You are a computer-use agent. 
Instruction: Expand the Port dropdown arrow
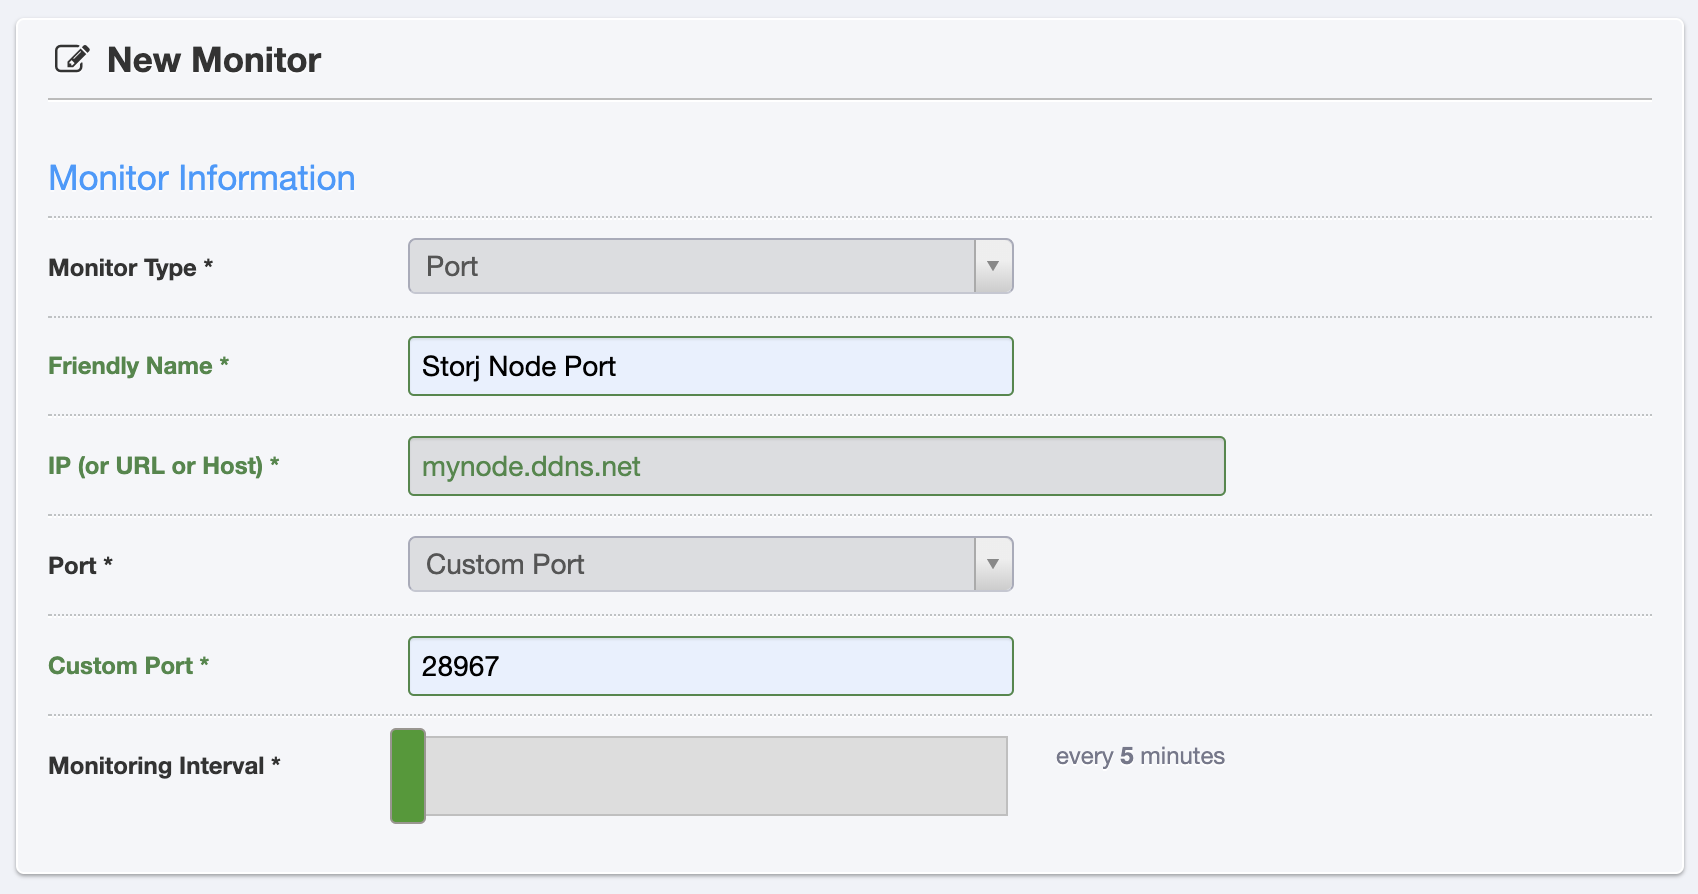(x=993, y=564)
